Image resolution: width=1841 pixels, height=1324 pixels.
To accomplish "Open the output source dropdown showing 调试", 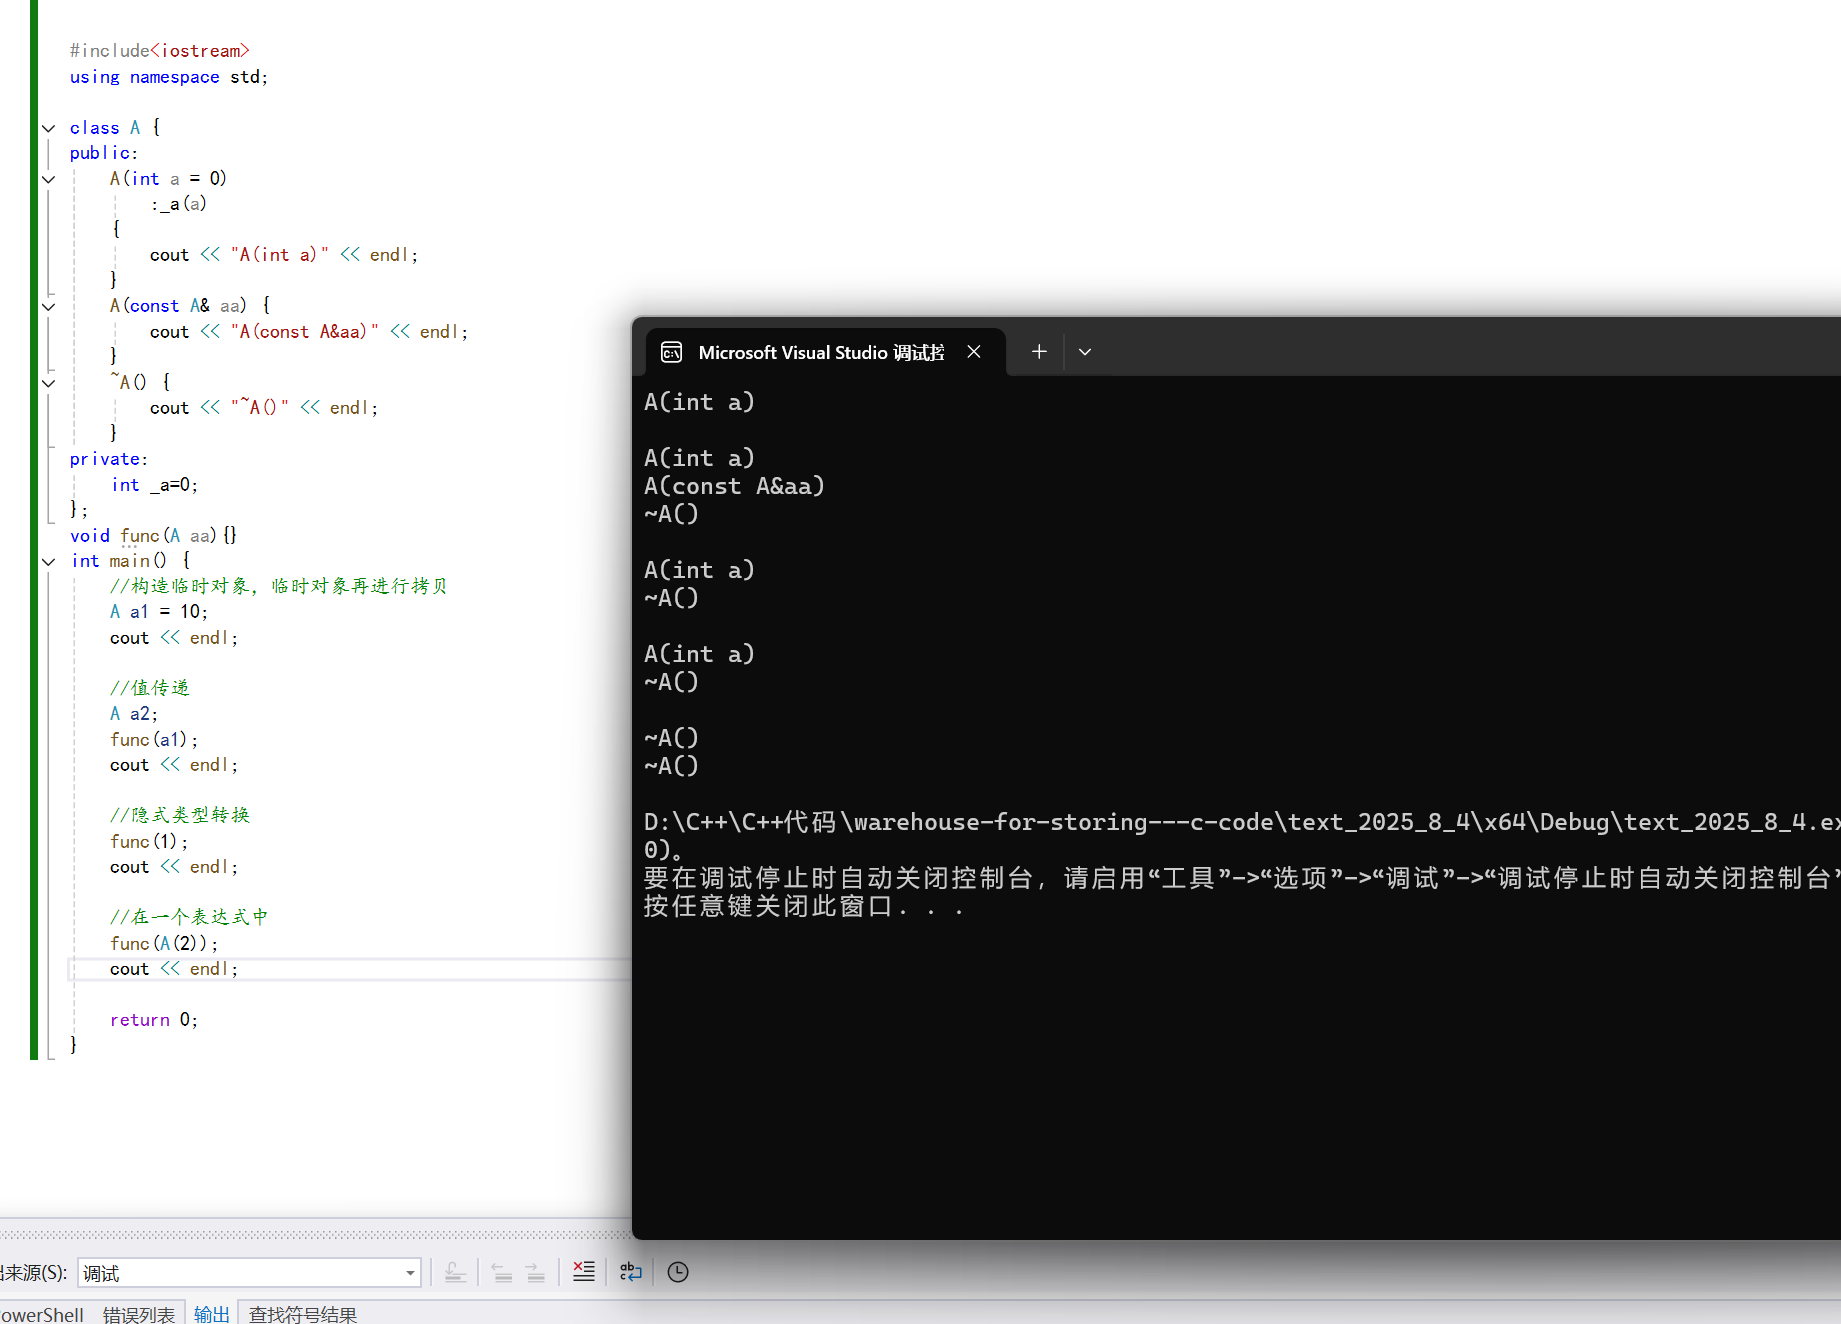I will click(249, 1273).
